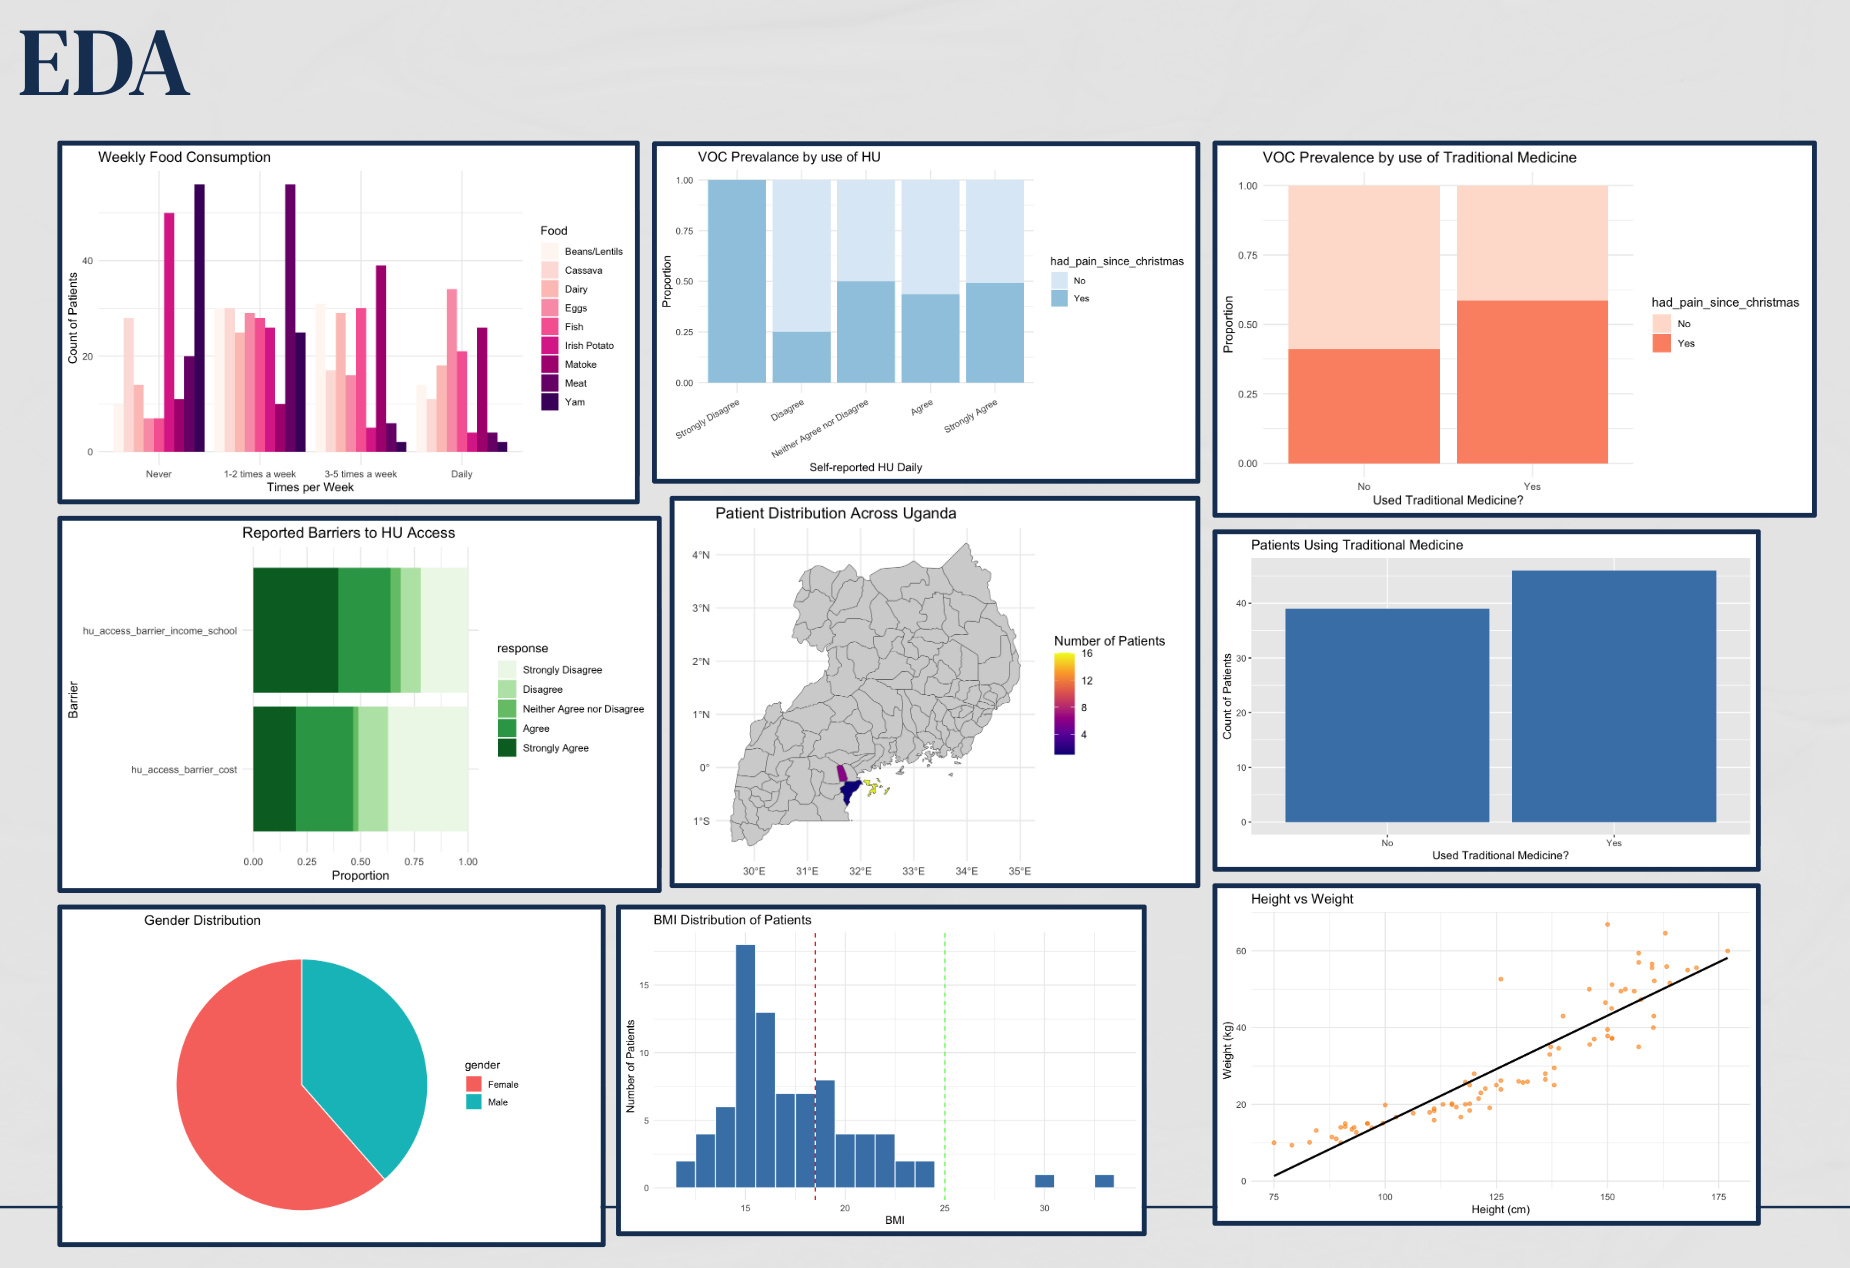Click the hu_access_barrier_cost axis label

click(x=184, y=770)
